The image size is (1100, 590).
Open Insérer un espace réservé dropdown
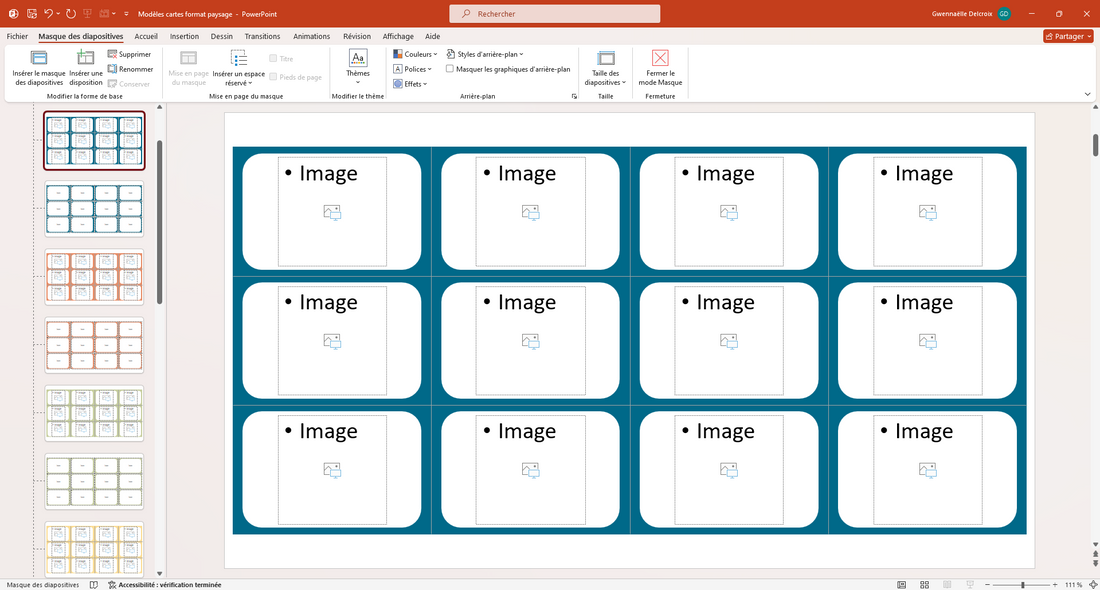(239, 68)
